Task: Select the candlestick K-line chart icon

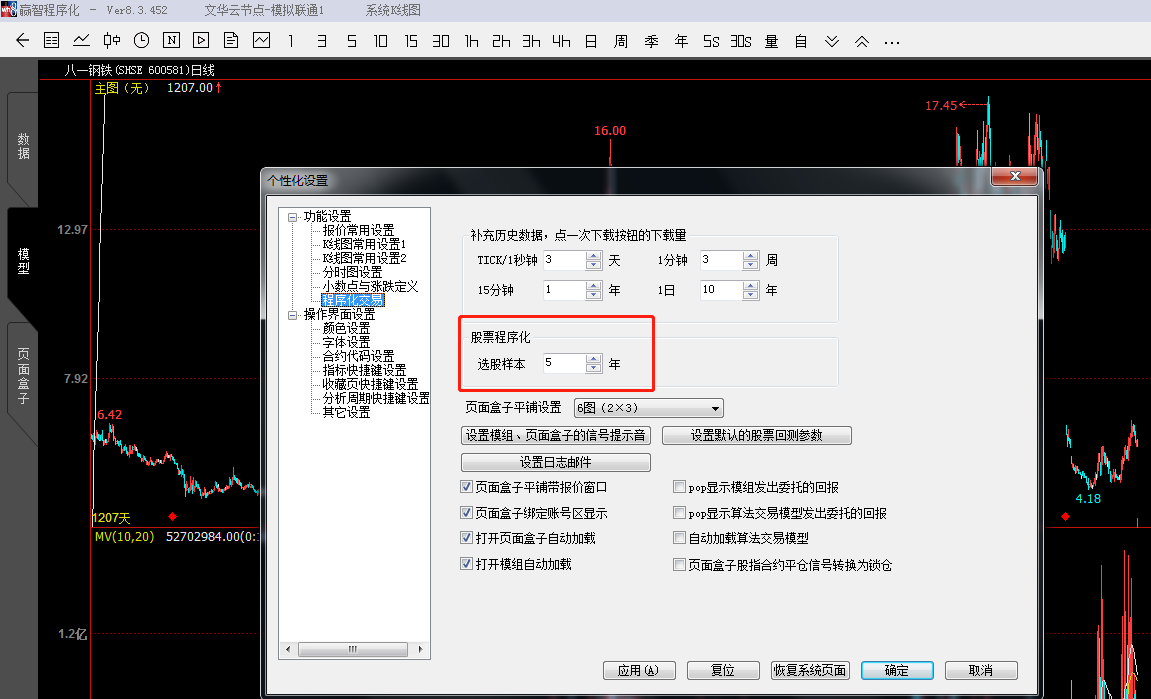Action: point(111,41)
